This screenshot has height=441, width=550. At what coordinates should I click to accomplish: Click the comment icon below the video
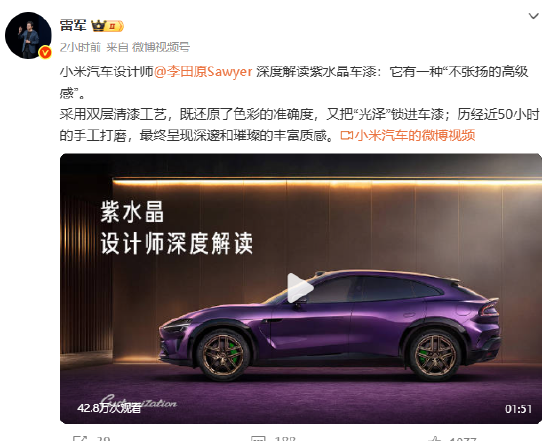[259, 439]
